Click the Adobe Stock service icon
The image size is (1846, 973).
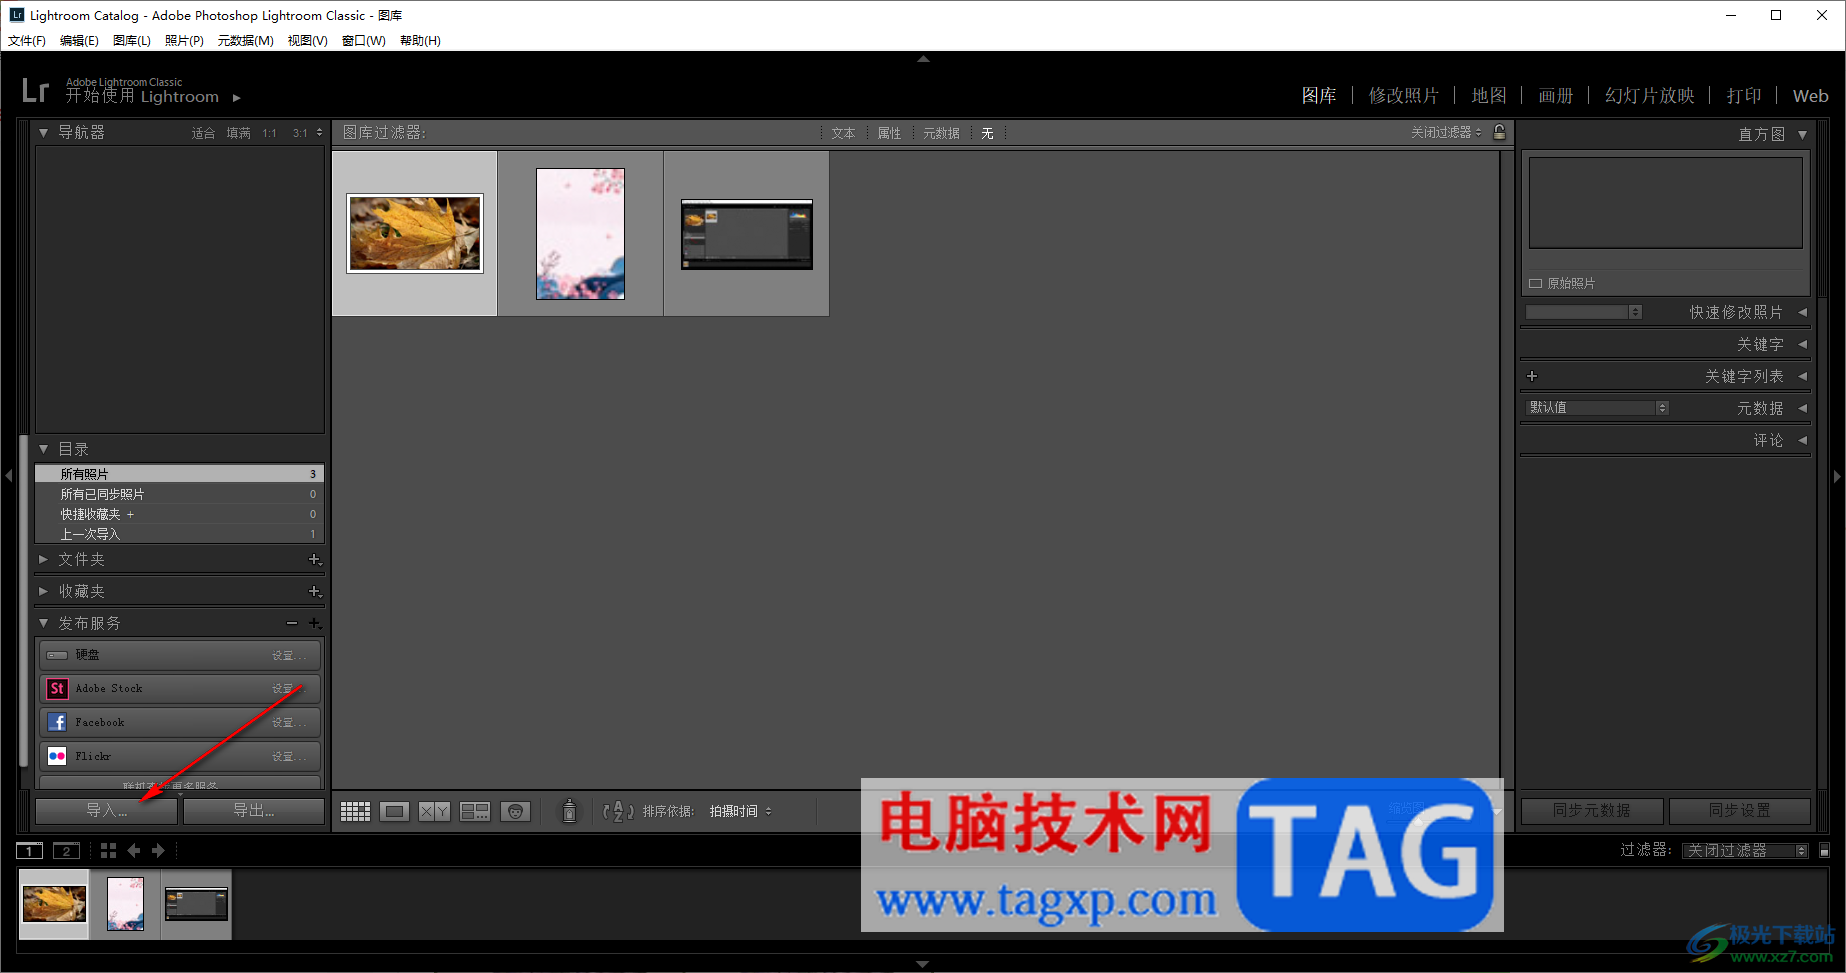tap(57, 688)
